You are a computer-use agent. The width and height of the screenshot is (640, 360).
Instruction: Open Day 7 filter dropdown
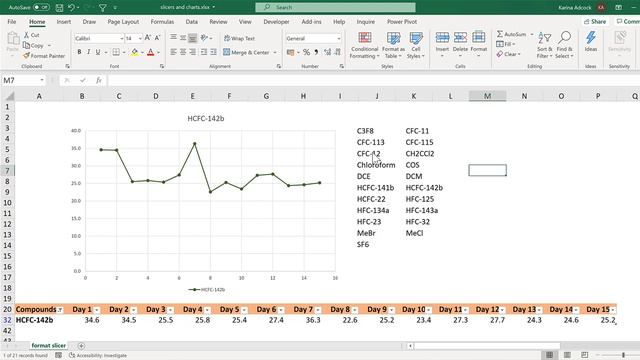318,310
